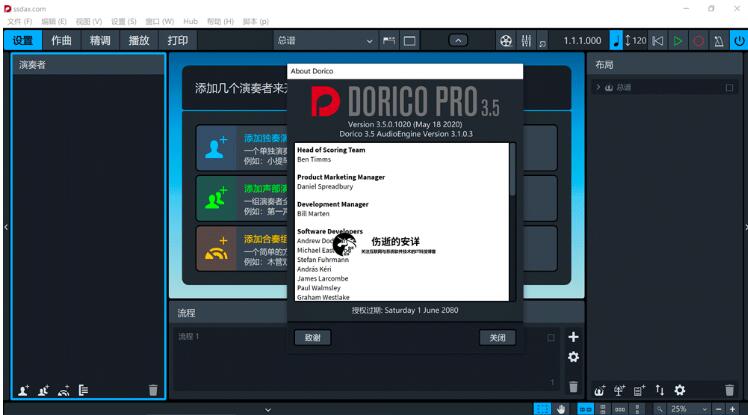Switch to the 打印 mode tab
The width and height of the screenshot is (748, 415).
(x=177, y=41)
